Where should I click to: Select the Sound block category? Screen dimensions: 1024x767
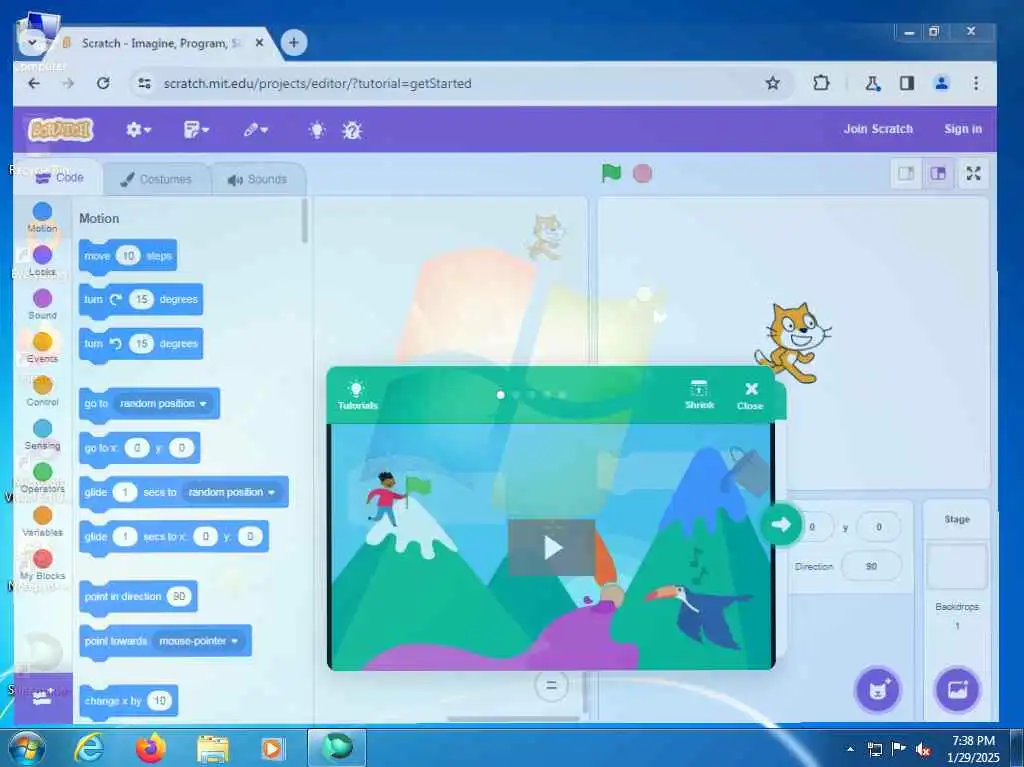(42, 304)
